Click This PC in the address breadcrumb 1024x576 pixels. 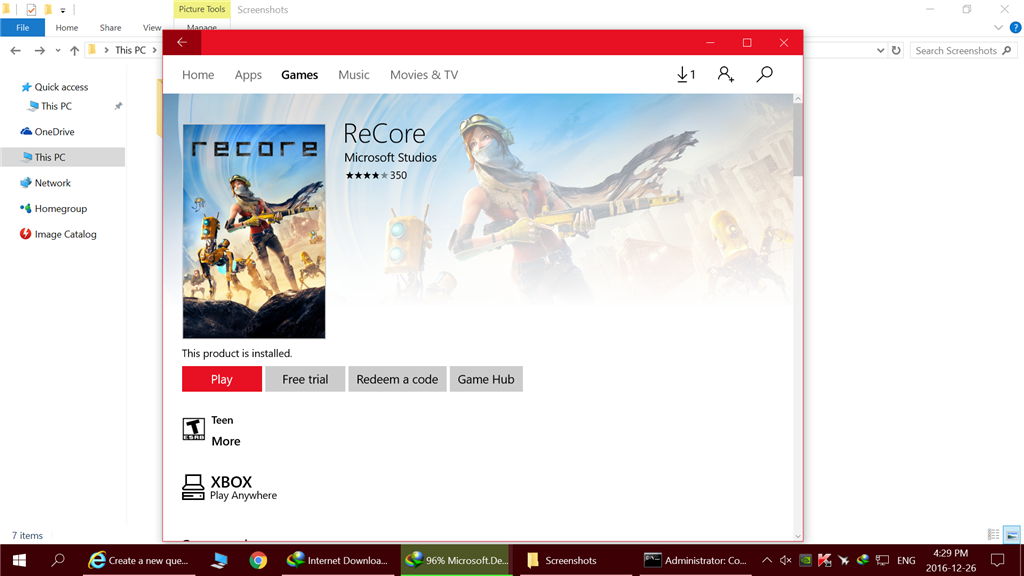[x=131, y=50]
